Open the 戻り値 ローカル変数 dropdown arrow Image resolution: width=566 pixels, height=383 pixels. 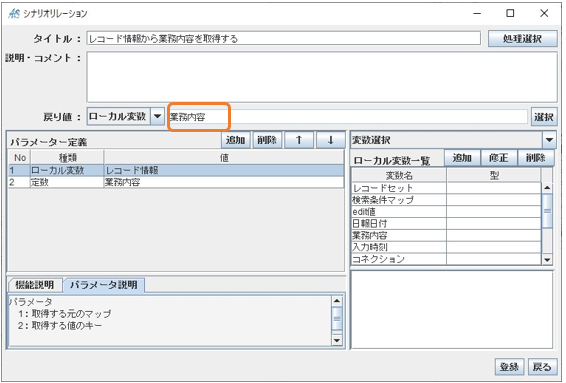(x=157, y=117)
